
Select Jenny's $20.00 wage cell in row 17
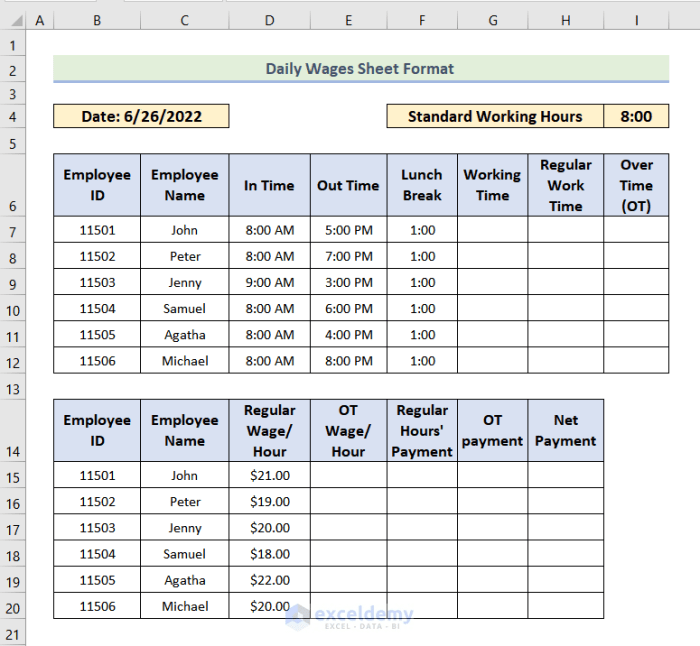point(269,528)
